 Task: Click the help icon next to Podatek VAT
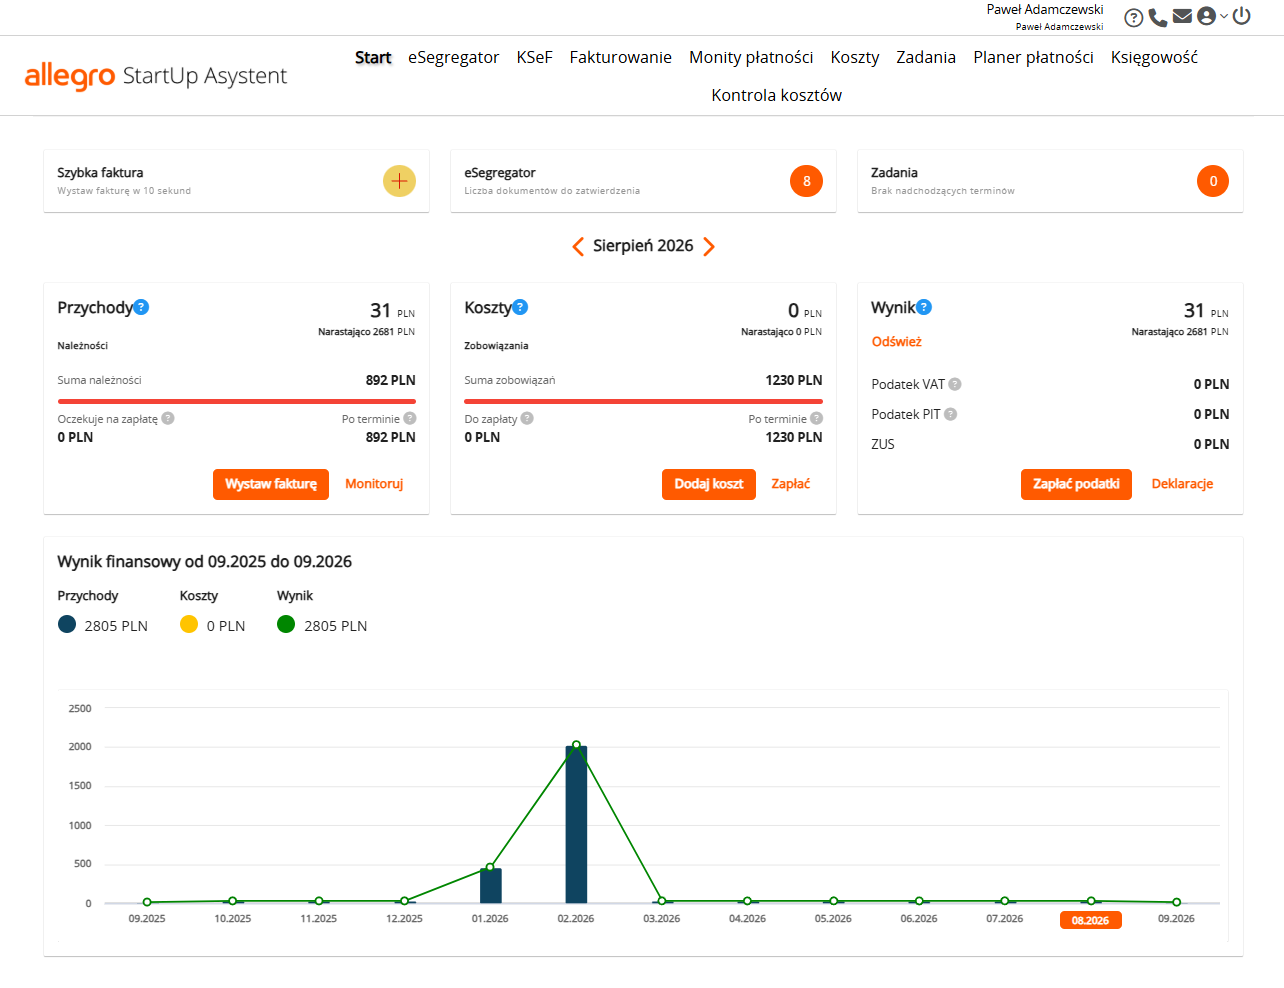point(955,384)
